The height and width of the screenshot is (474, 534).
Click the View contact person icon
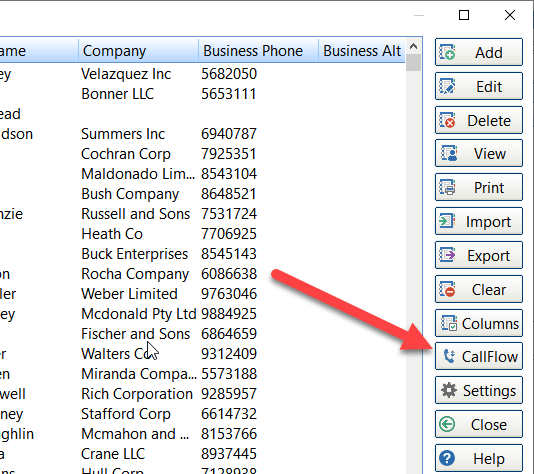click(449, 153)
